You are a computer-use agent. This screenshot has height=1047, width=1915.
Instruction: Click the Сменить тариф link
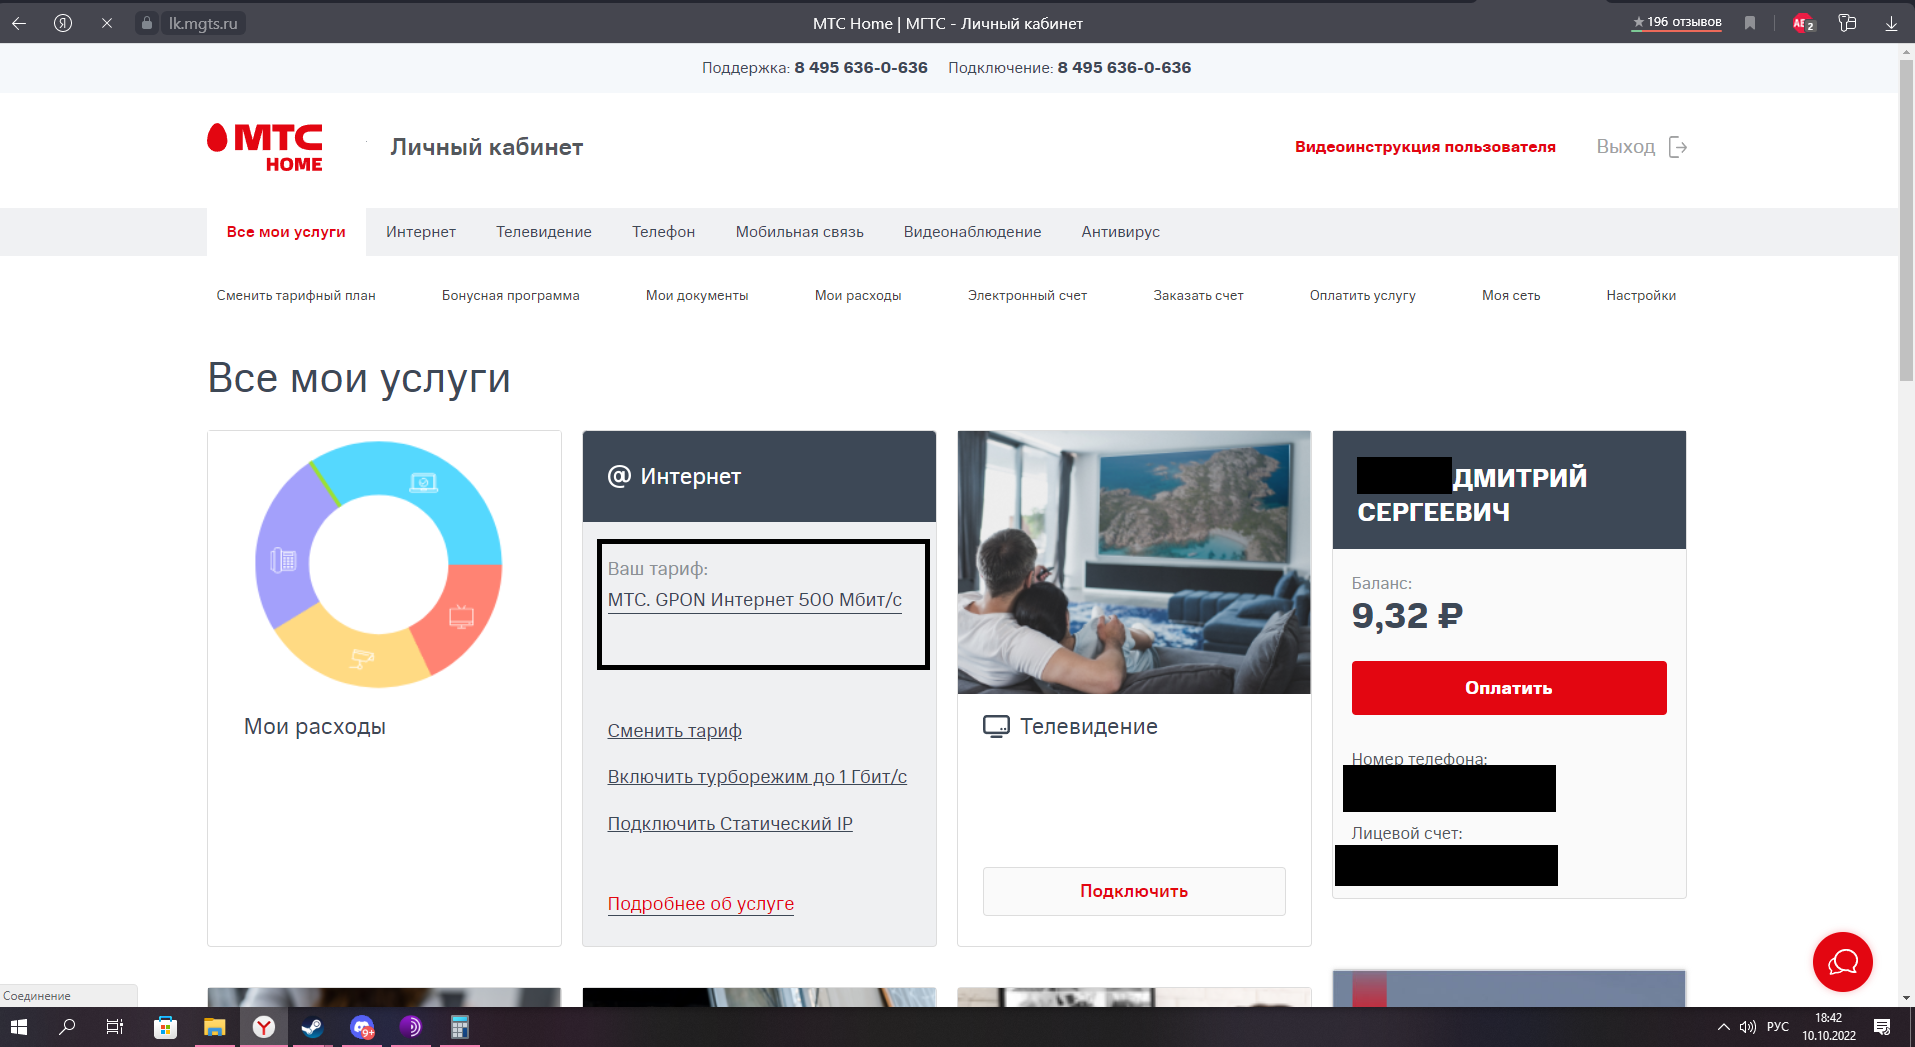click(675, 731)
